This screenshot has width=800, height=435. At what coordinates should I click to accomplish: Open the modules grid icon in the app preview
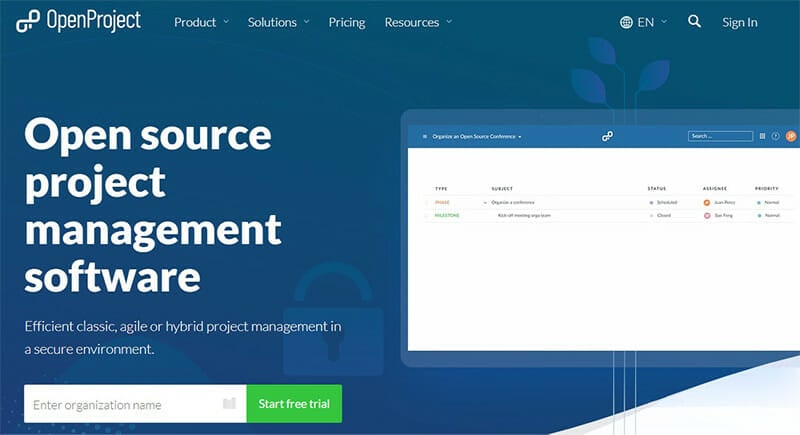762,136
